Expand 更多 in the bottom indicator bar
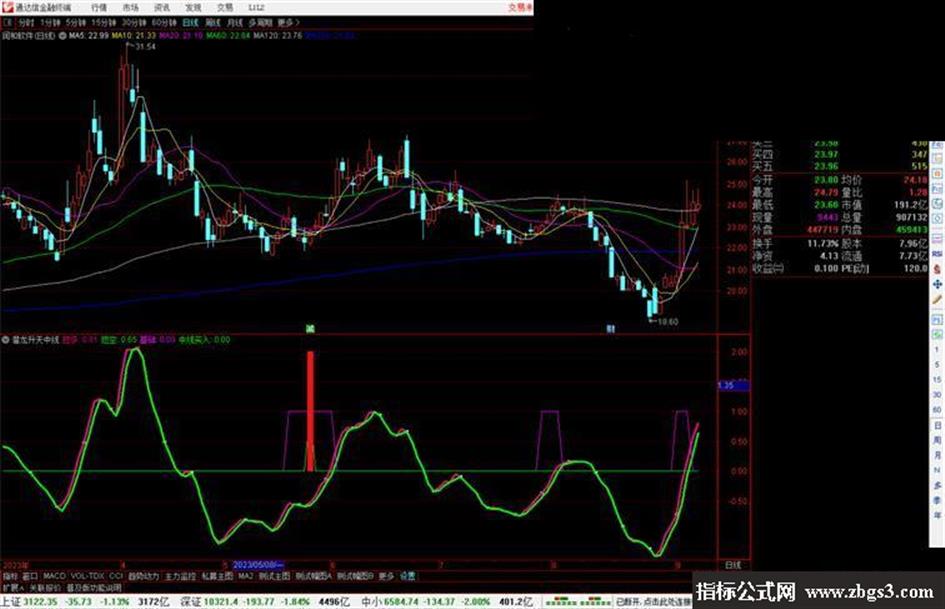The width and height of the screenshot is (945, 609). (x=386, y=576)
